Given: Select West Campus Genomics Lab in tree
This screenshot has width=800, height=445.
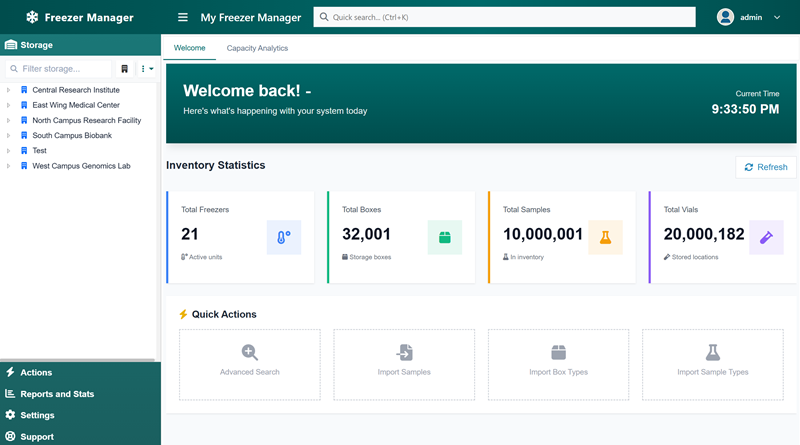Looking at the screenshot, I should point(81,166).
